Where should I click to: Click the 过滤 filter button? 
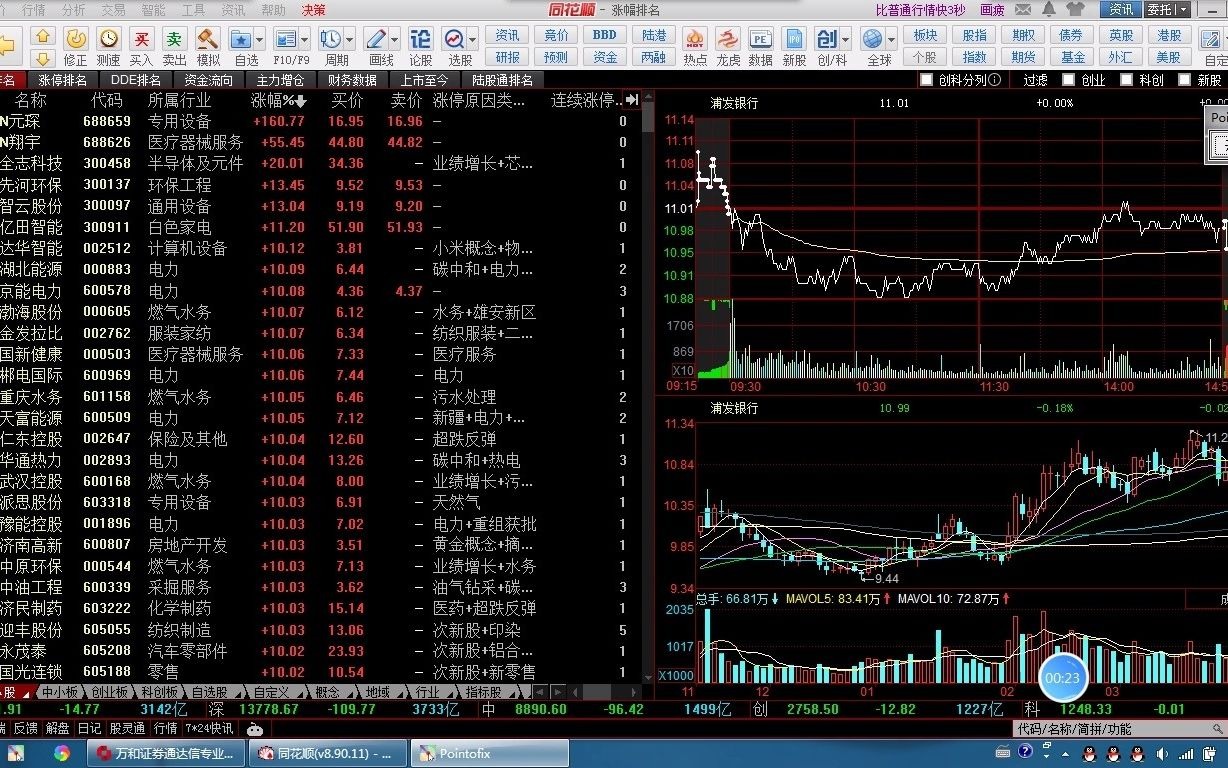1036,80
